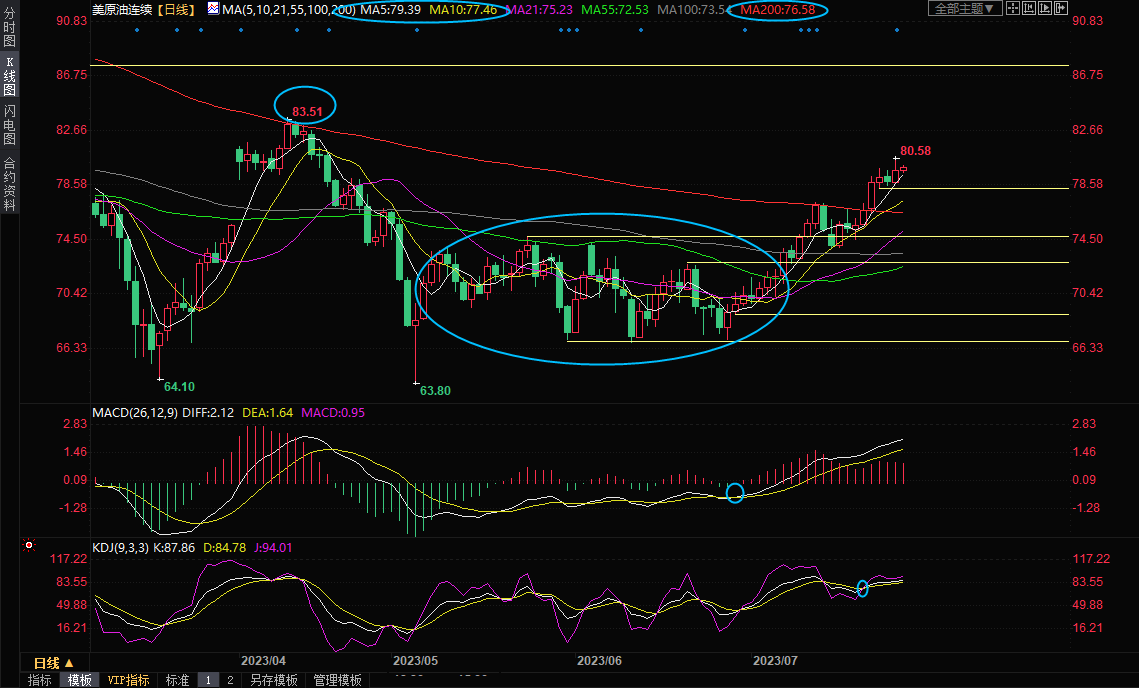This screenshot has height=688, width=1139.
Task: Click the MACD(26,12,9) indicator label
Action: pos(133,413)
